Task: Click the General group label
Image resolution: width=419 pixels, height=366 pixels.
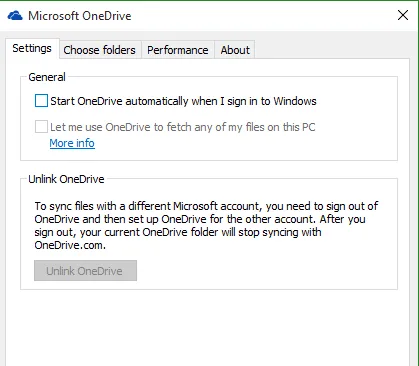Action: 47,77
